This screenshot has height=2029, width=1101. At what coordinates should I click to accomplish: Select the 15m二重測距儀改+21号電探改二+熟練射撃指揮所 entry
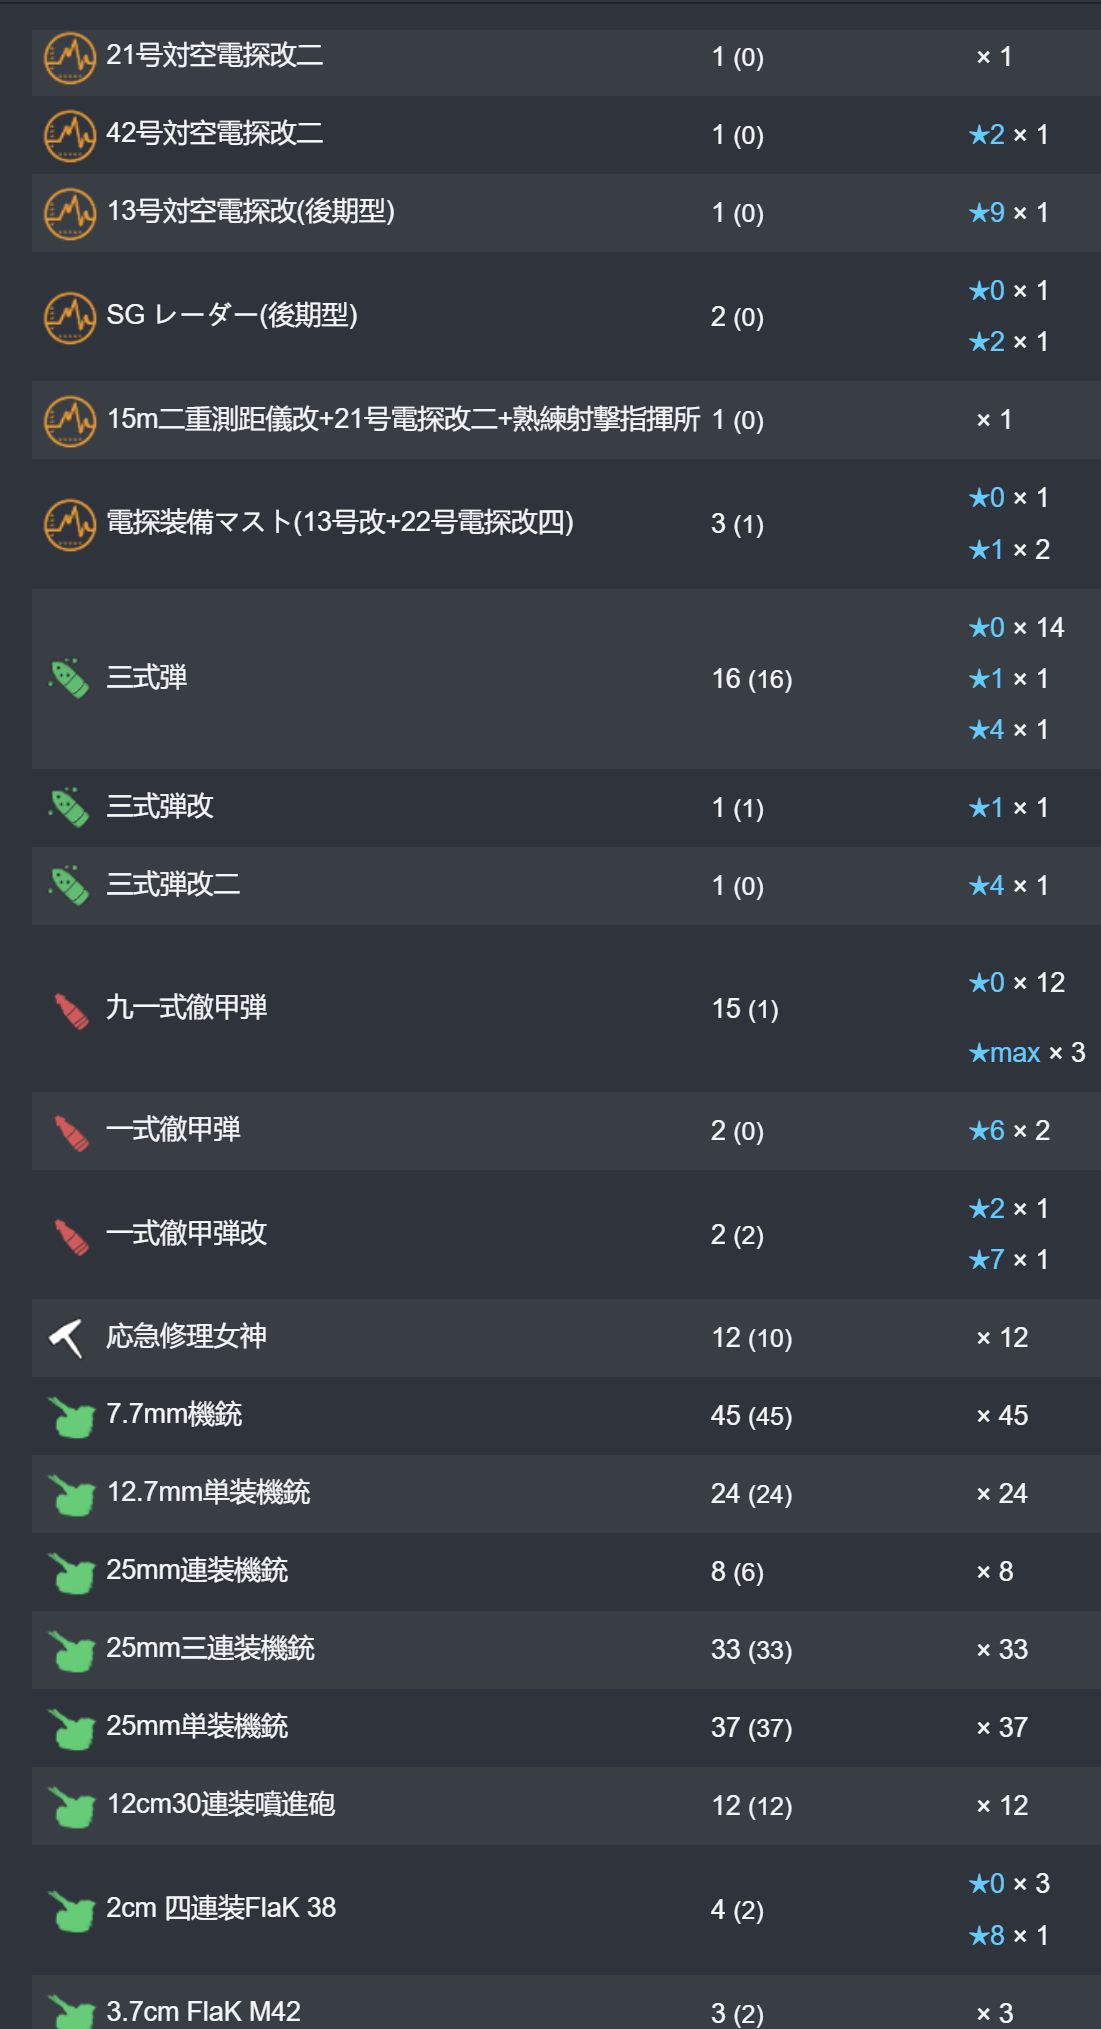click(x=403, y=419)
